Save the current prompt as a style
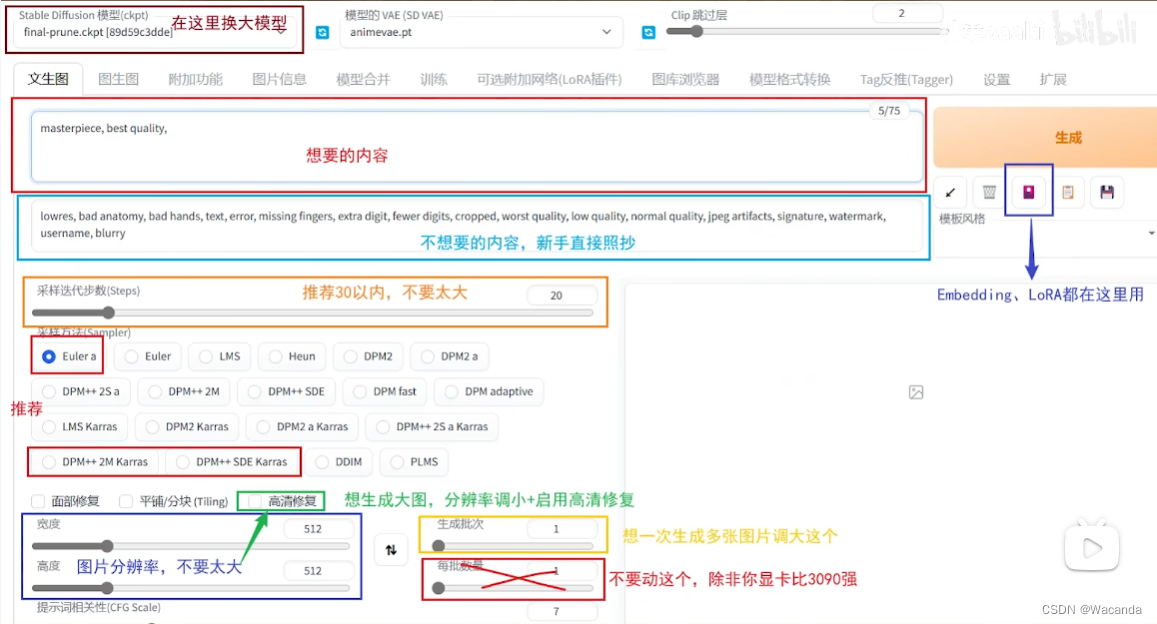The width and height of the screenshot is (1157, 624). (x=1107, y=192)
